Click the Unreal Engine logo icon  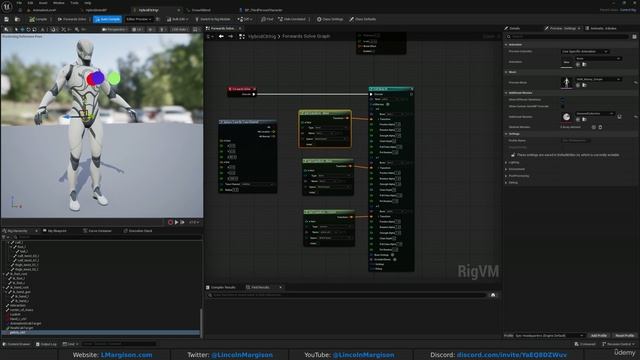[x=7, y=6]
